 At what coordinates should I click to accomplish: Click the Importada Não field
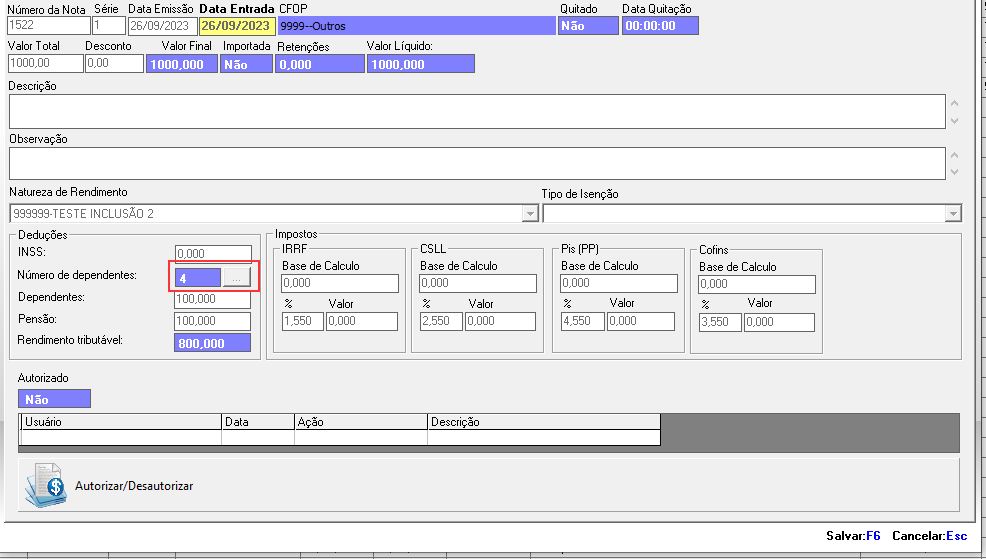point(246,64)
